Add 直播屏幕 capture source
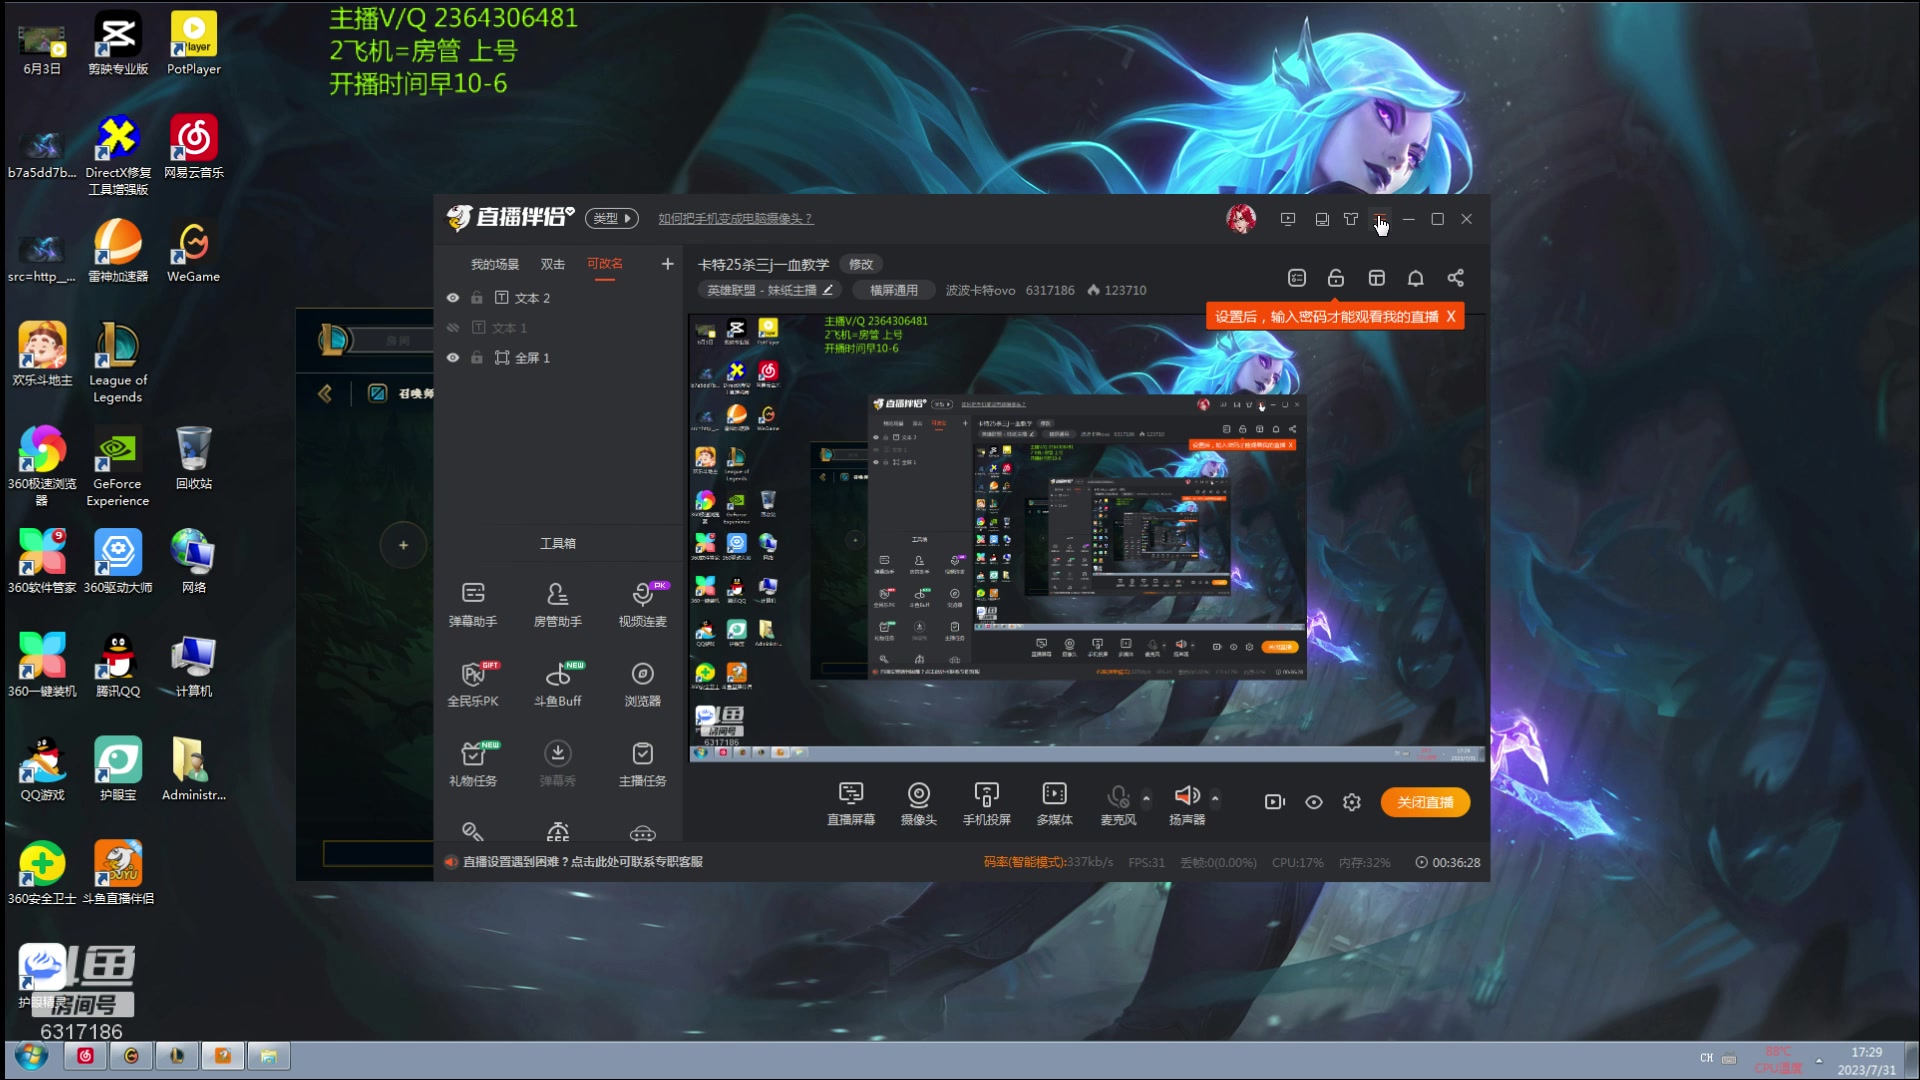The image size is (1920, 1080). [851, 804]
